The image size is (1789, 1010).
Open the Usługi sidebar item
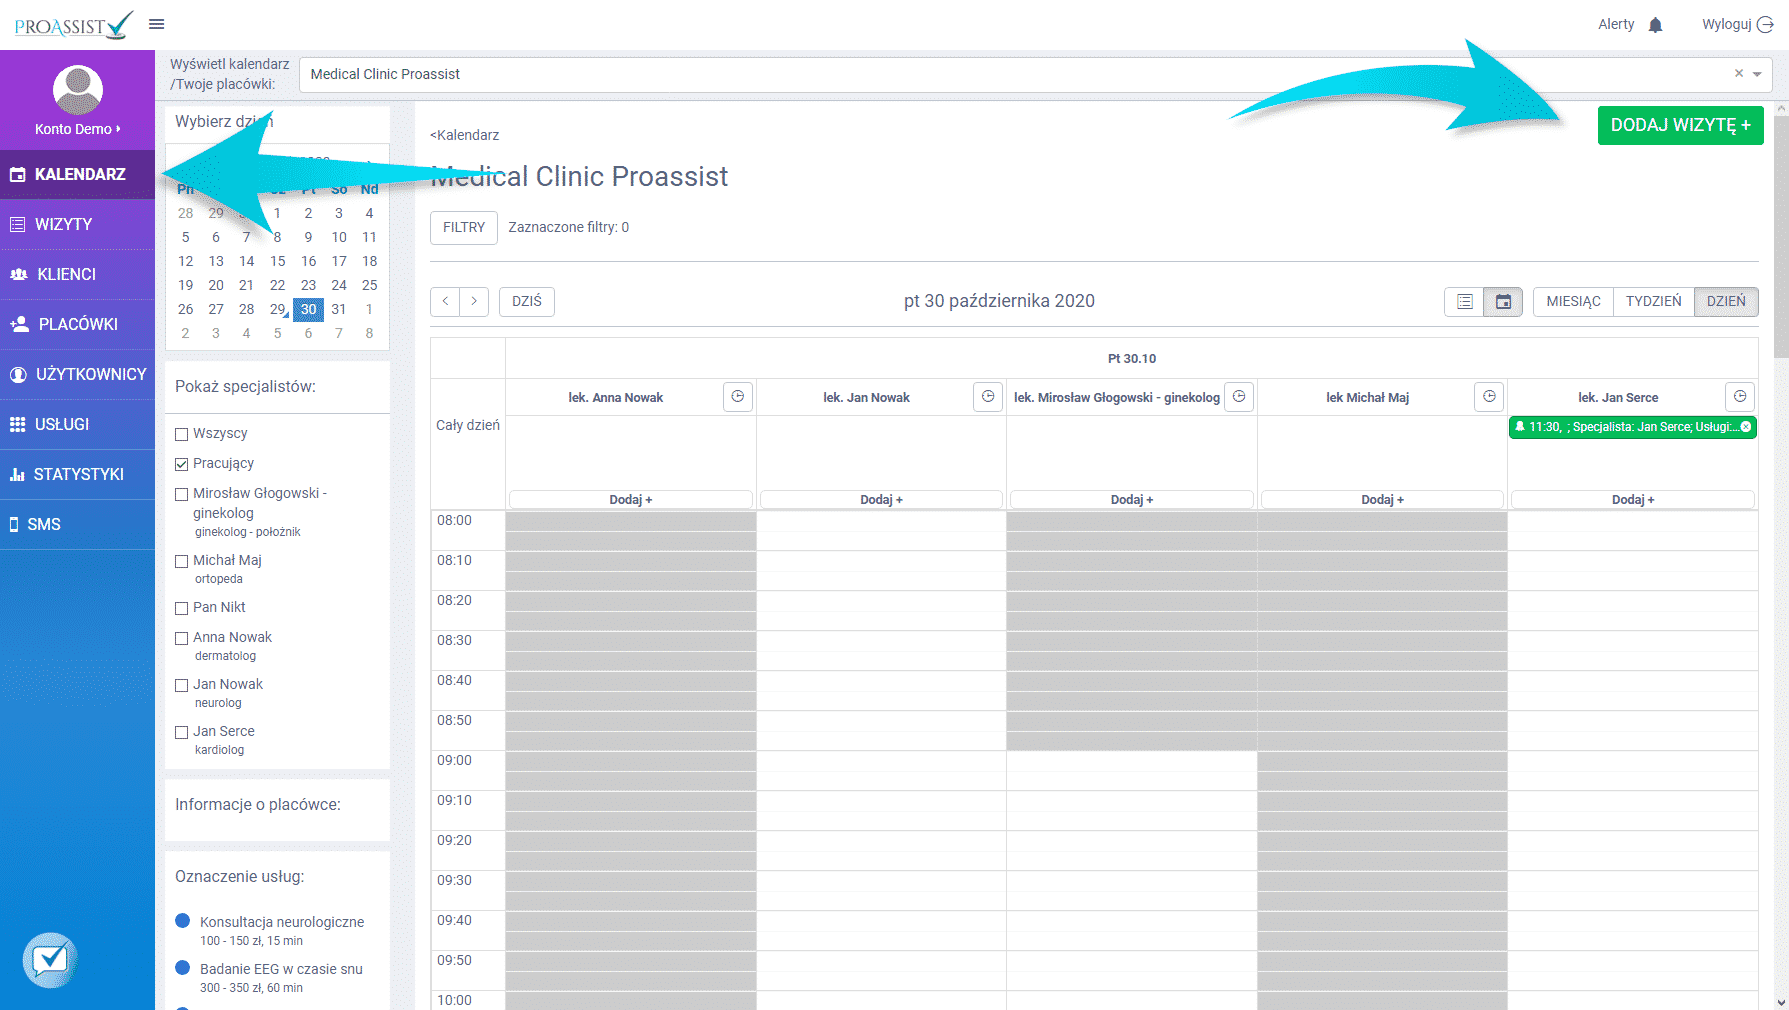pos(78,424)
